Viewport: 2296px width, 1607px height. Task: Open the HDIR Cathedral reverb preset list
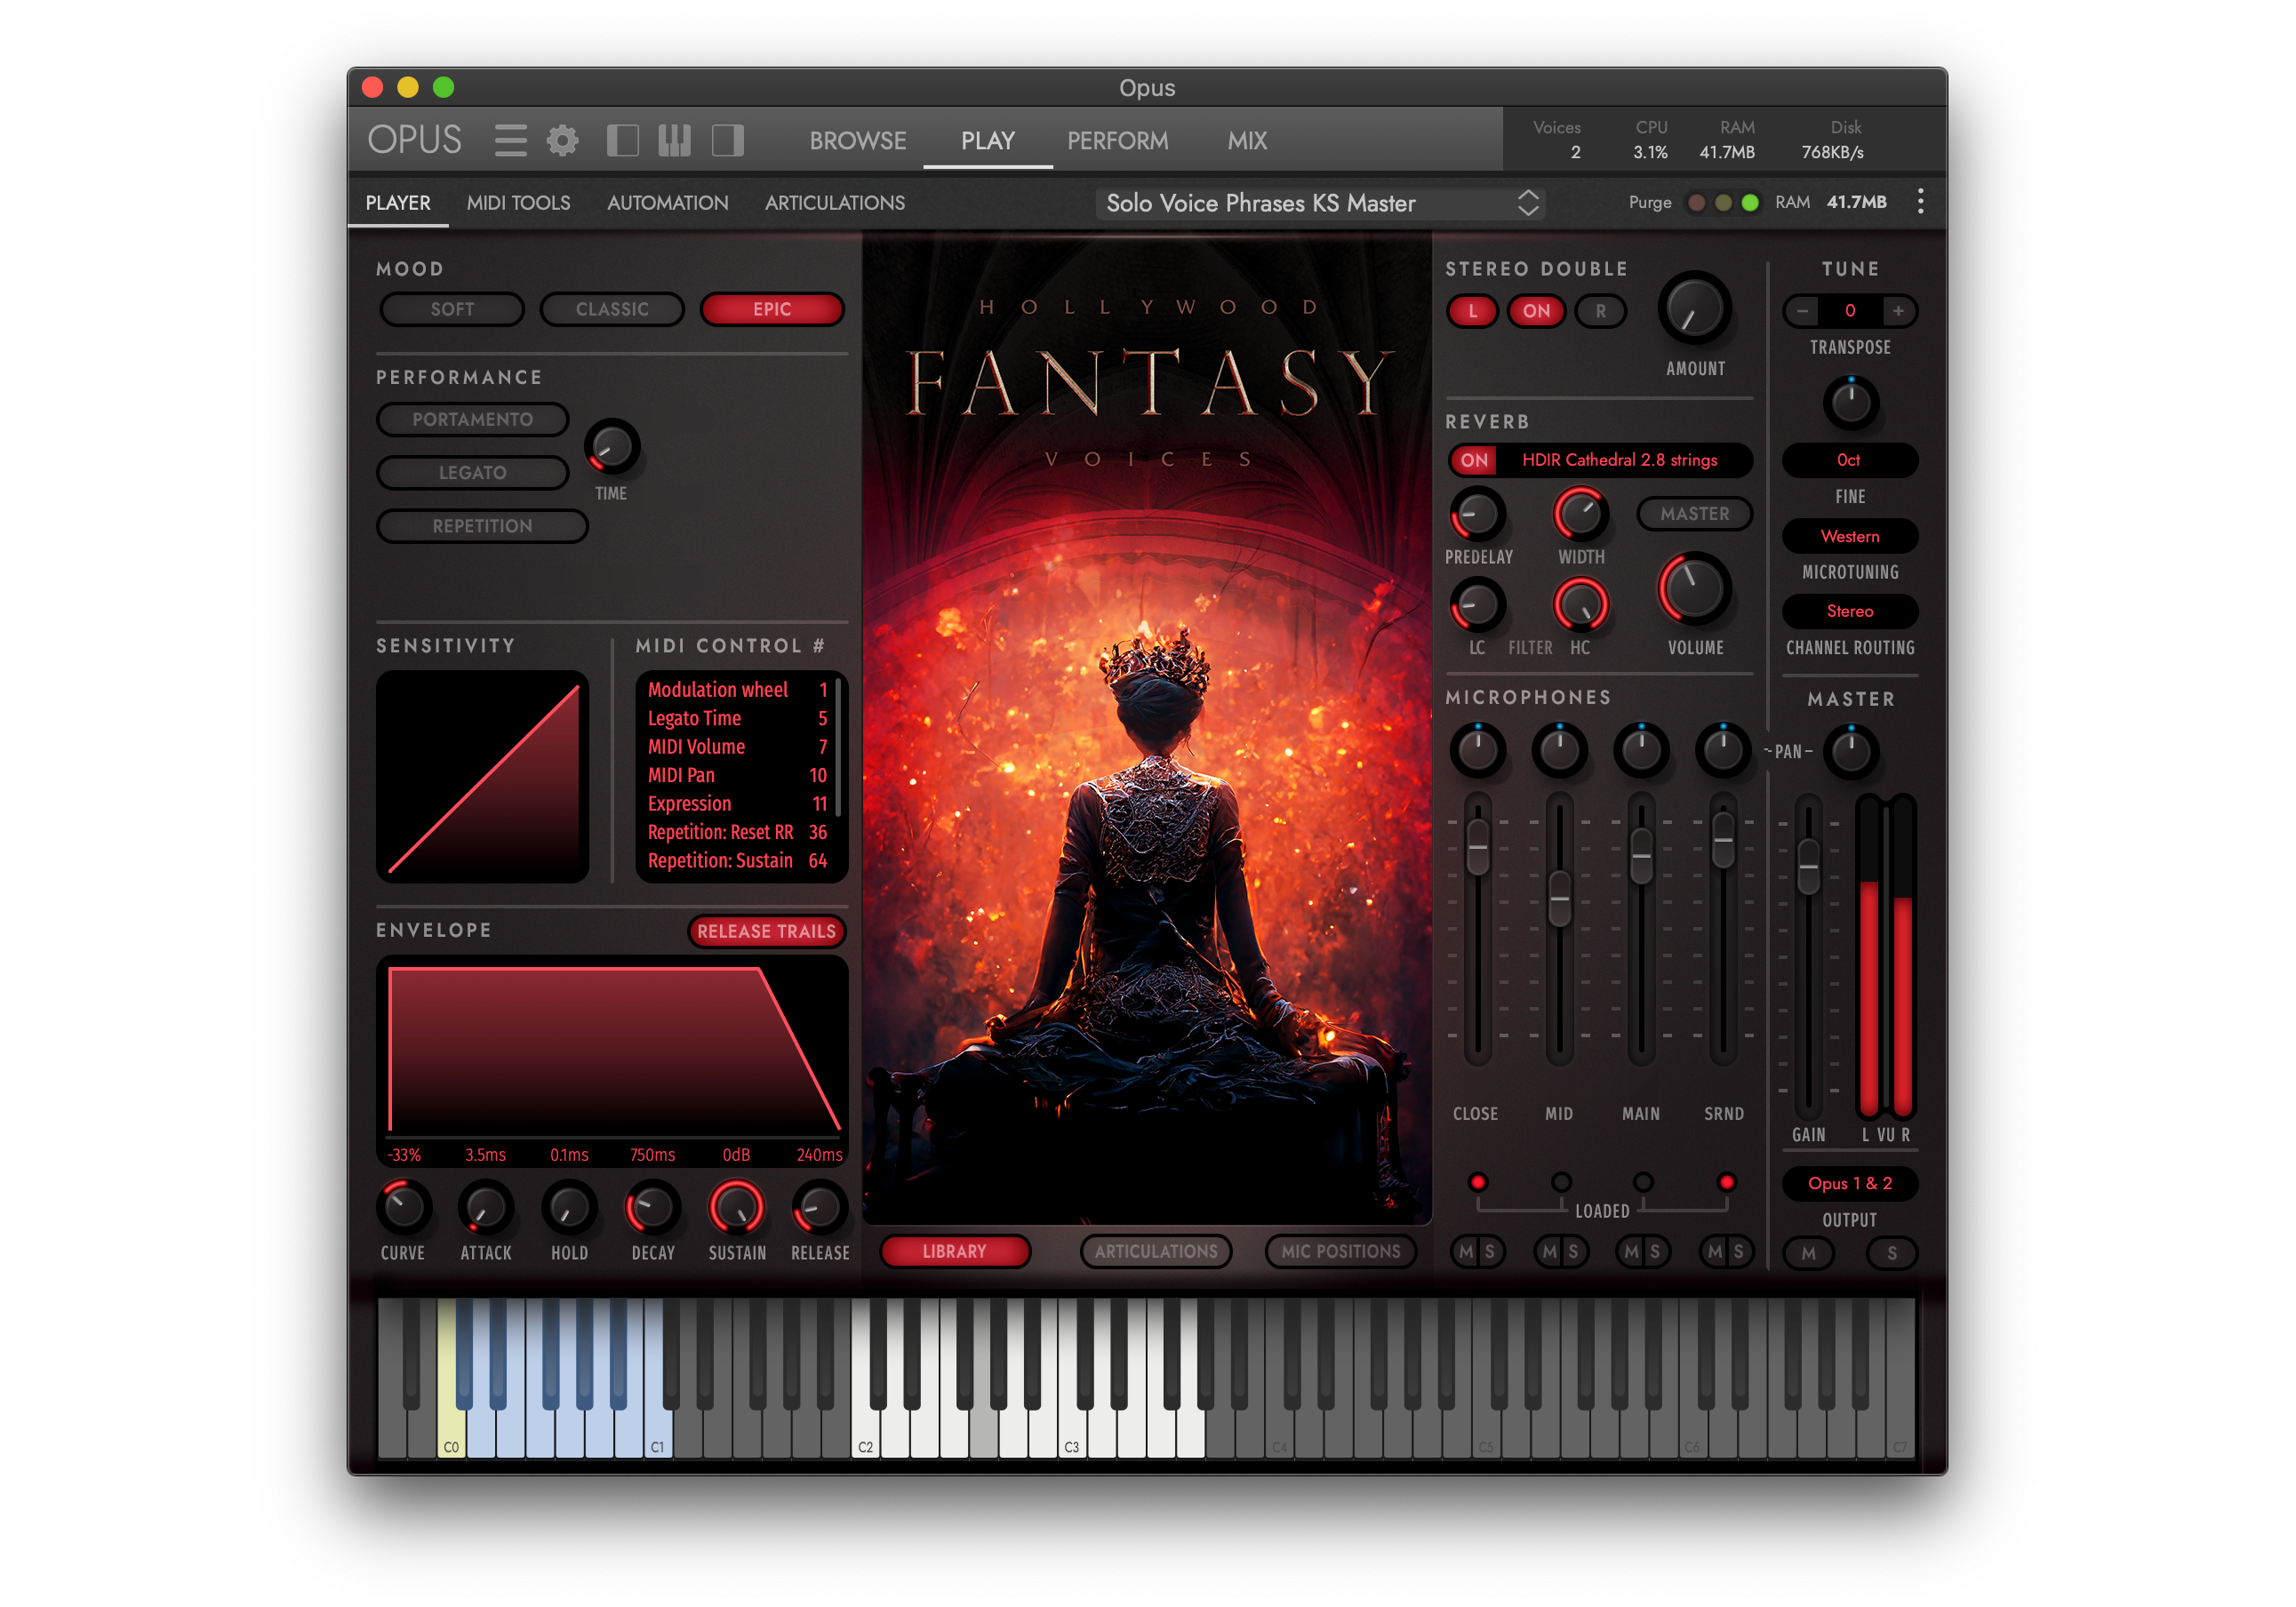(1619, 460)
